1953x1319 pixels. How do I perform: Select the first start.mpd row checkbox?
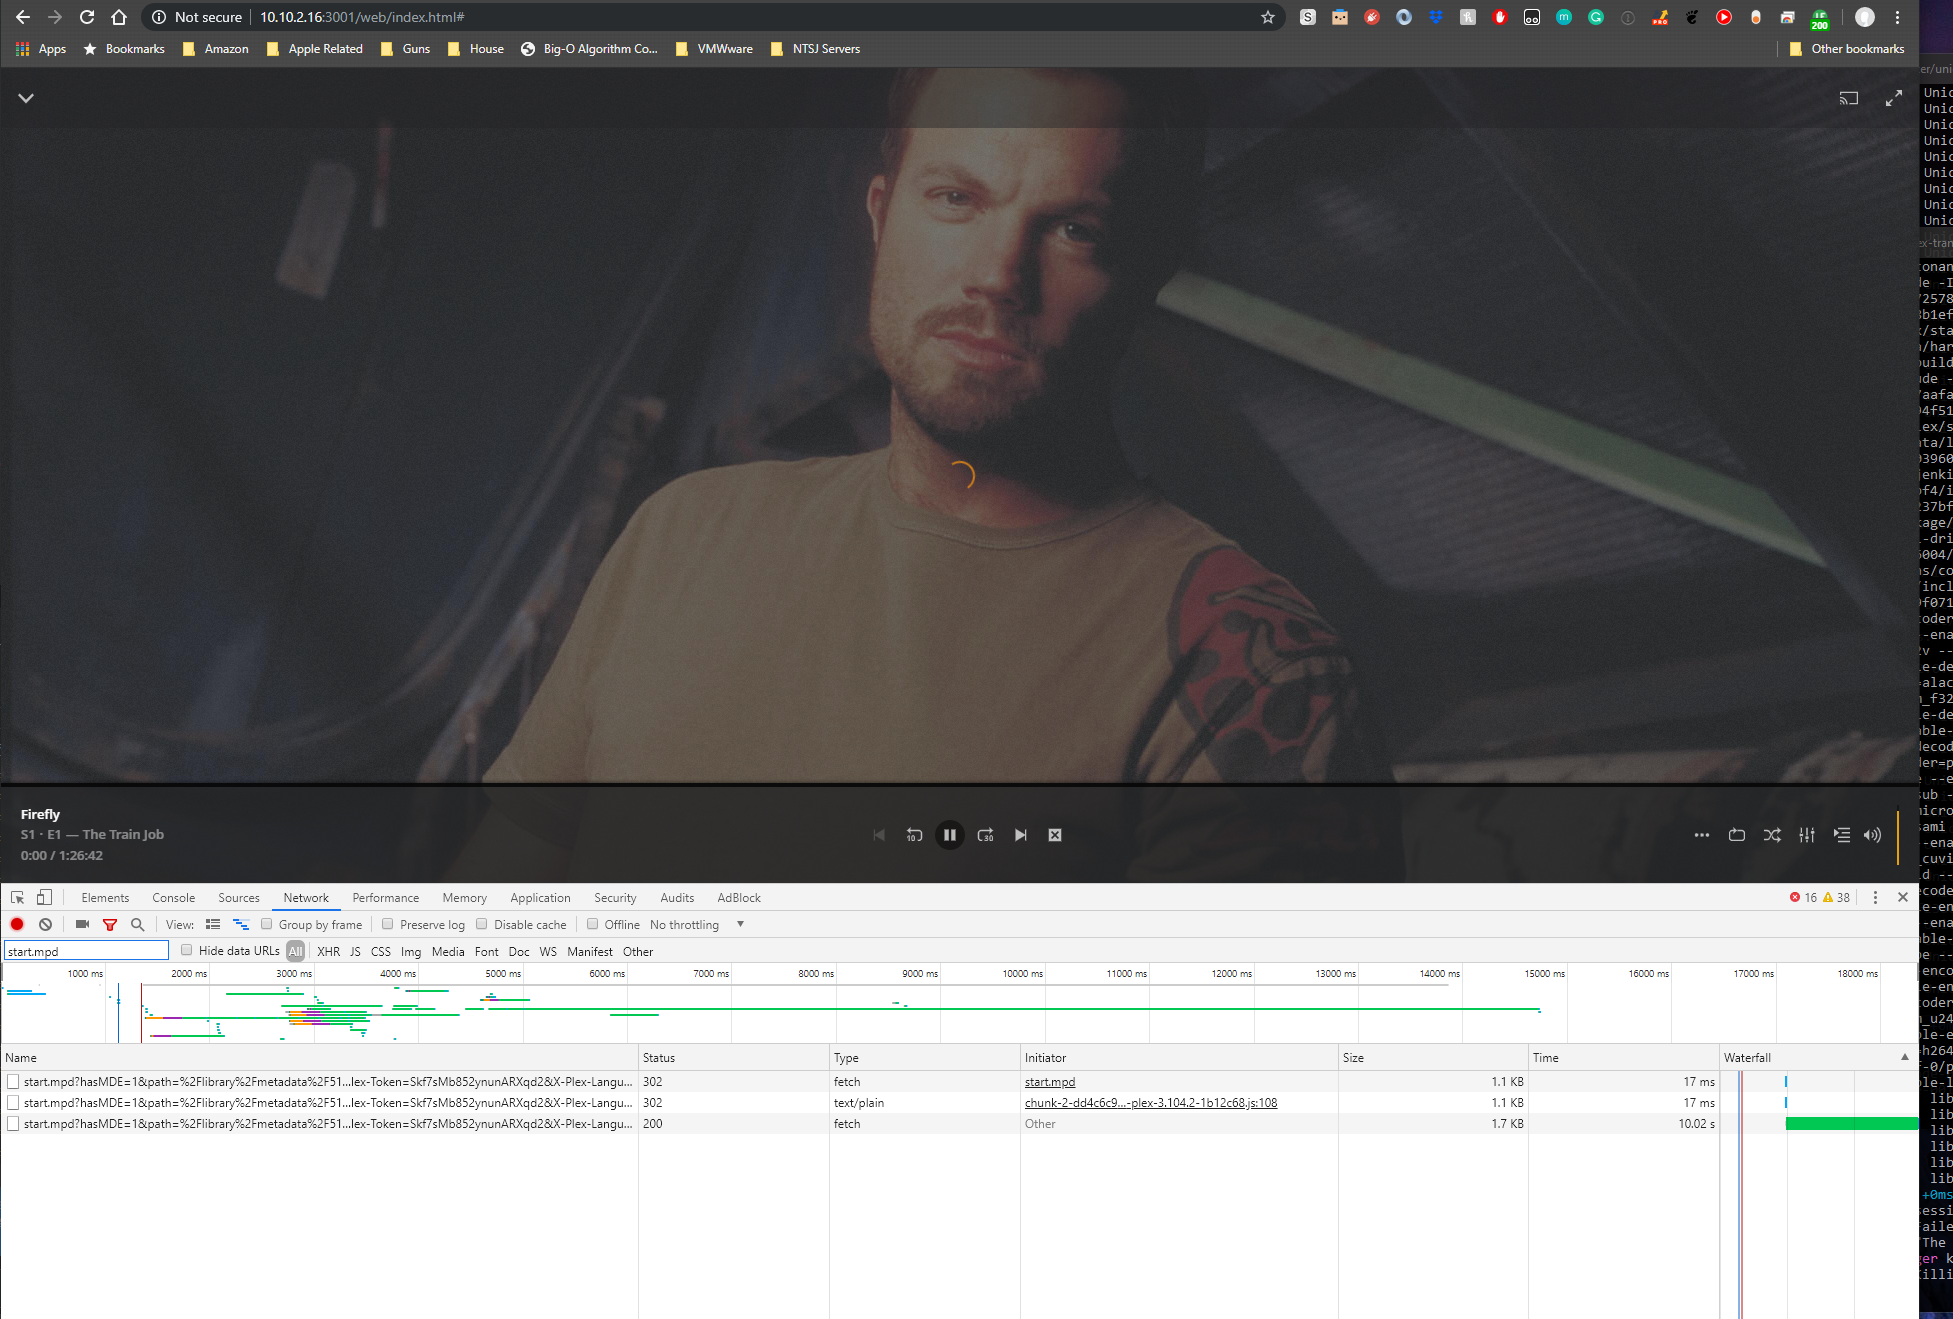click(13, 1081)
